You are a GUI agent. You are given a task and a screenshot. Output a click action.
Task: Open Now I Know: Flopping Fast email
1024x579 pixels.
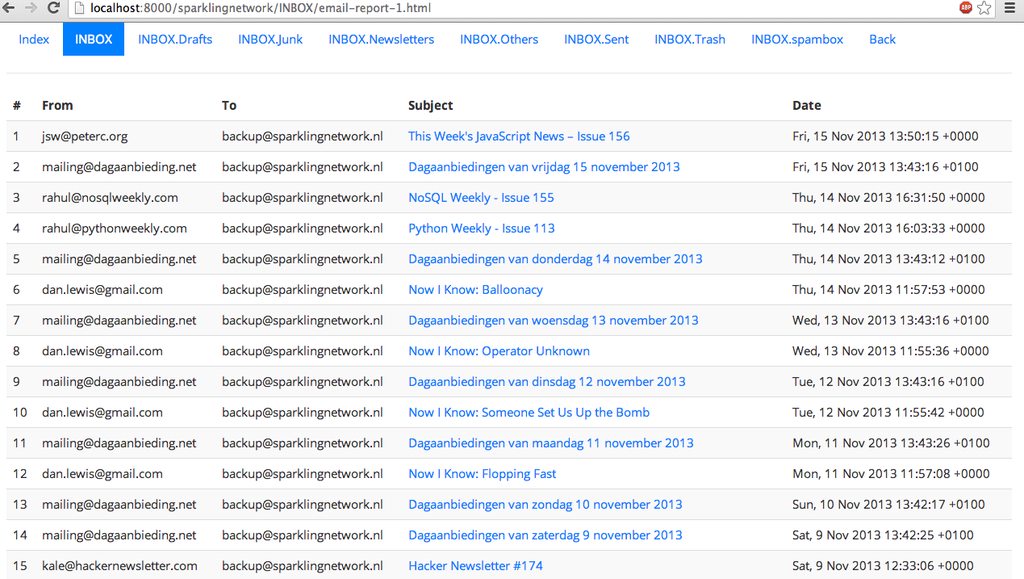pos(482,474)
